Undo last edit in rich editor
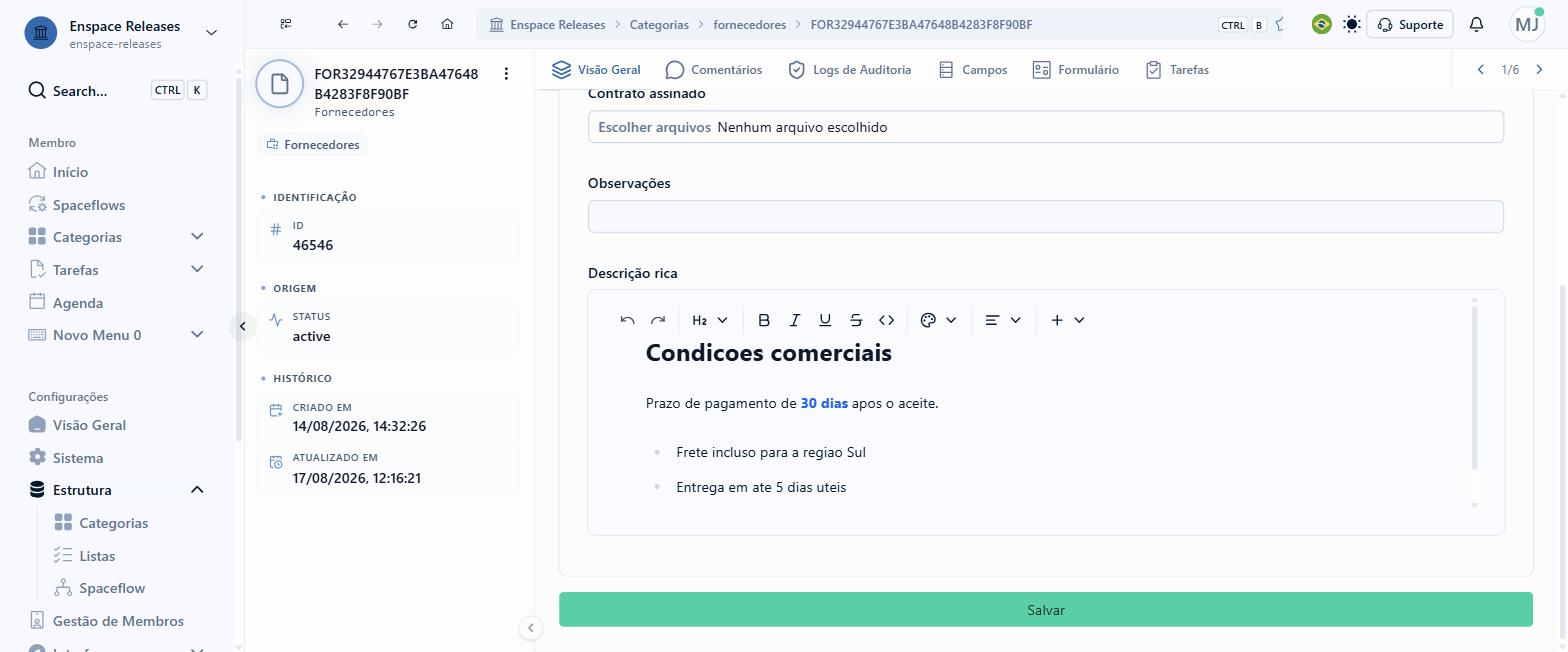The width and height of the screenshot is (1568, 652). (627, 320)
